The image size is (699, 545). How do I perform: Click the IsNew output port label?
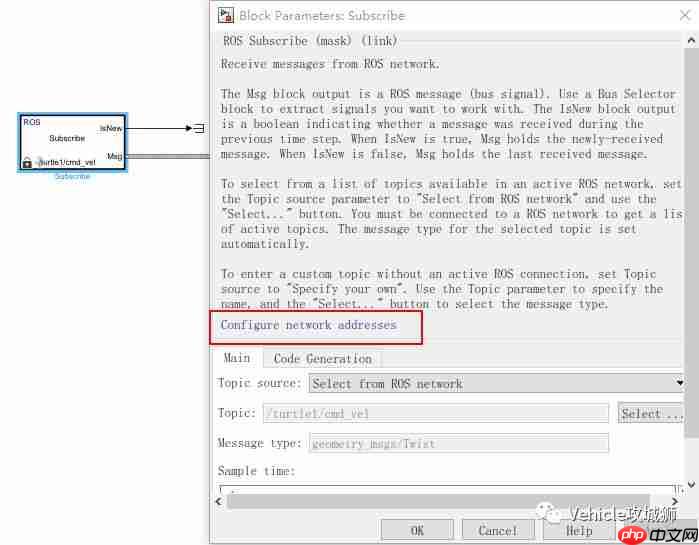coord(111,128)
